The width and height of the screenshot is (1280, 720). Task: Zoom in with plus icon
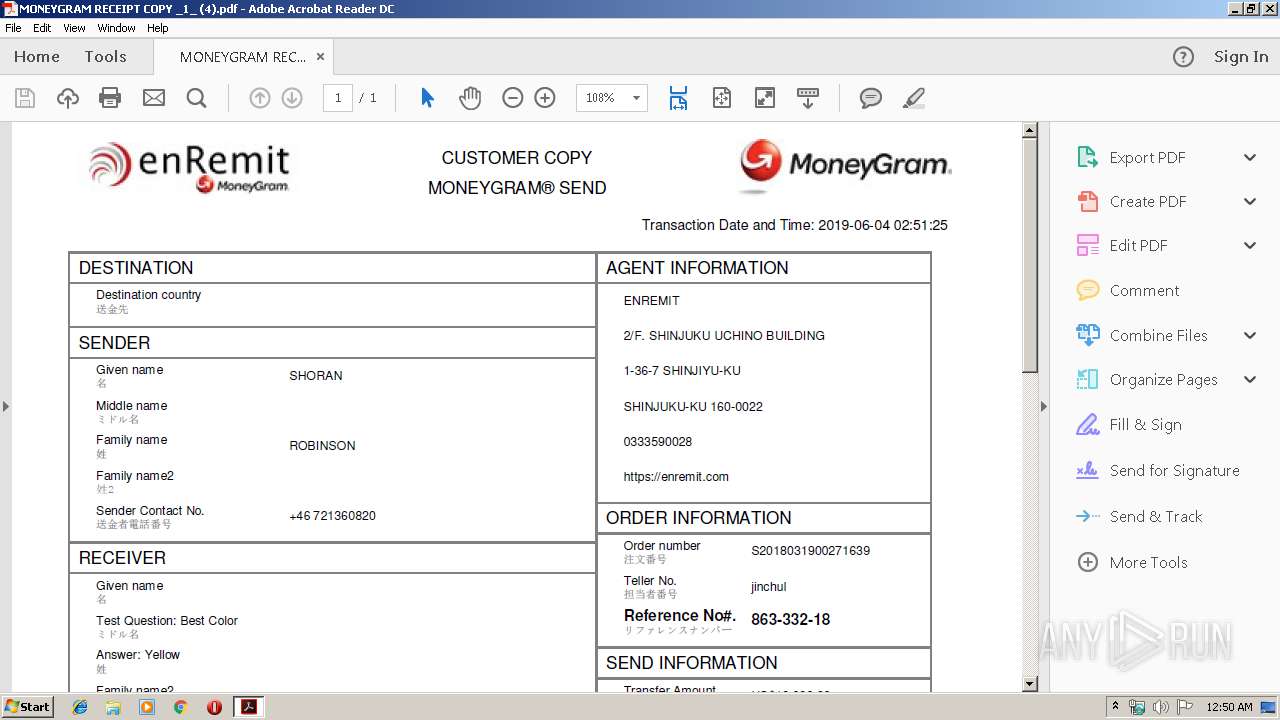click(x=545, y=97)
